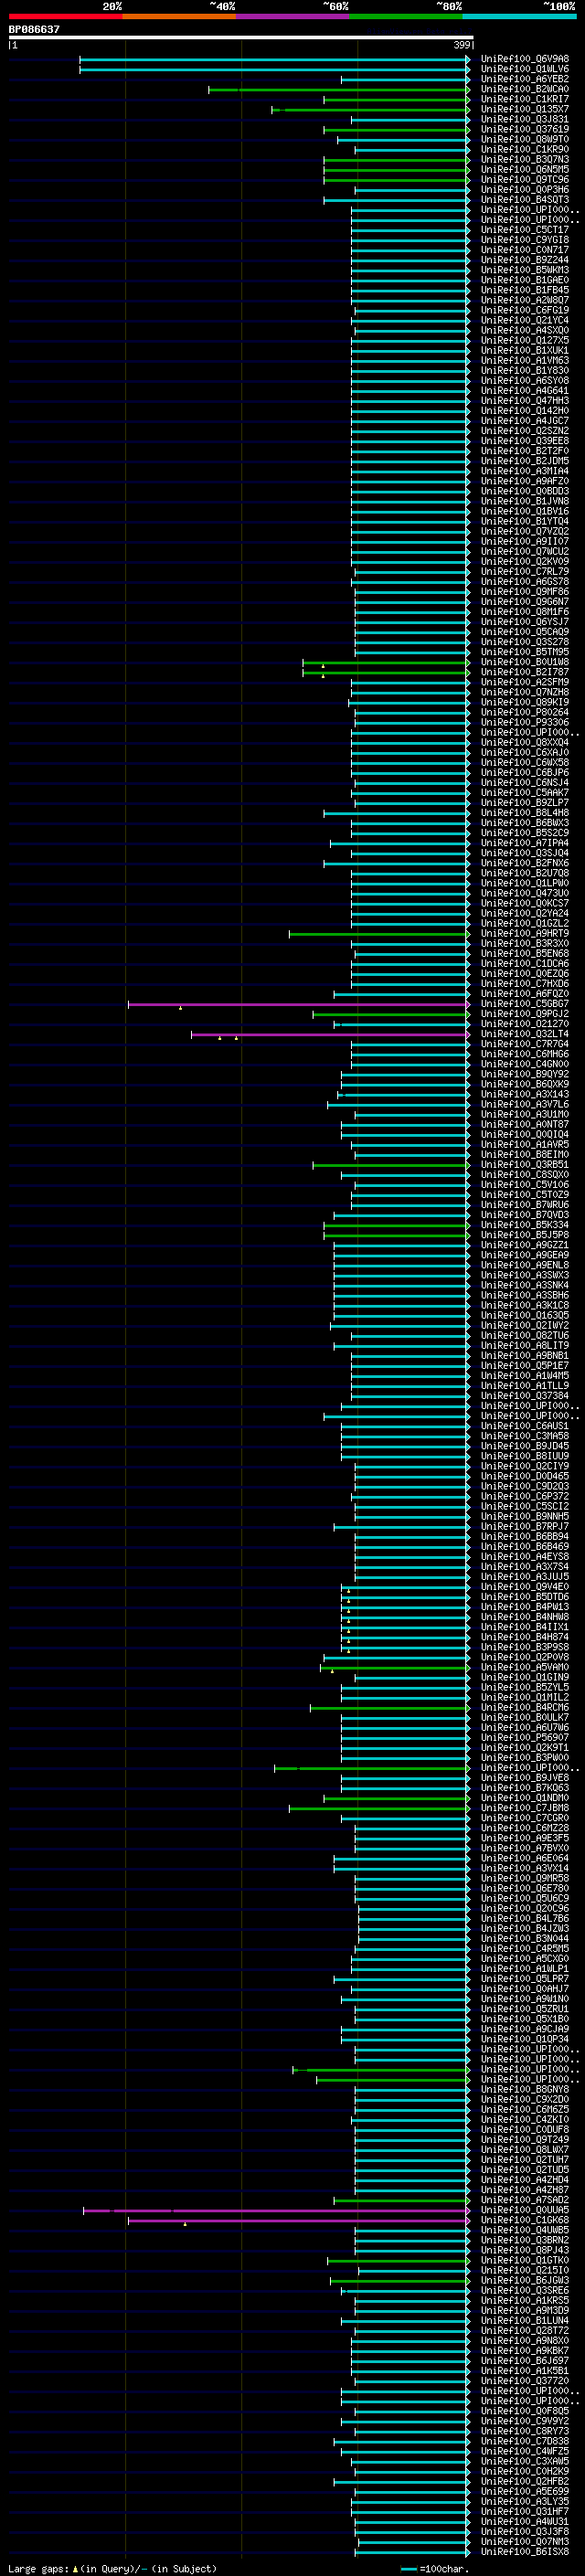Click the =100char. scale legend
585x2576 pixels.
pyautogui.click(x=434, y=2568)
